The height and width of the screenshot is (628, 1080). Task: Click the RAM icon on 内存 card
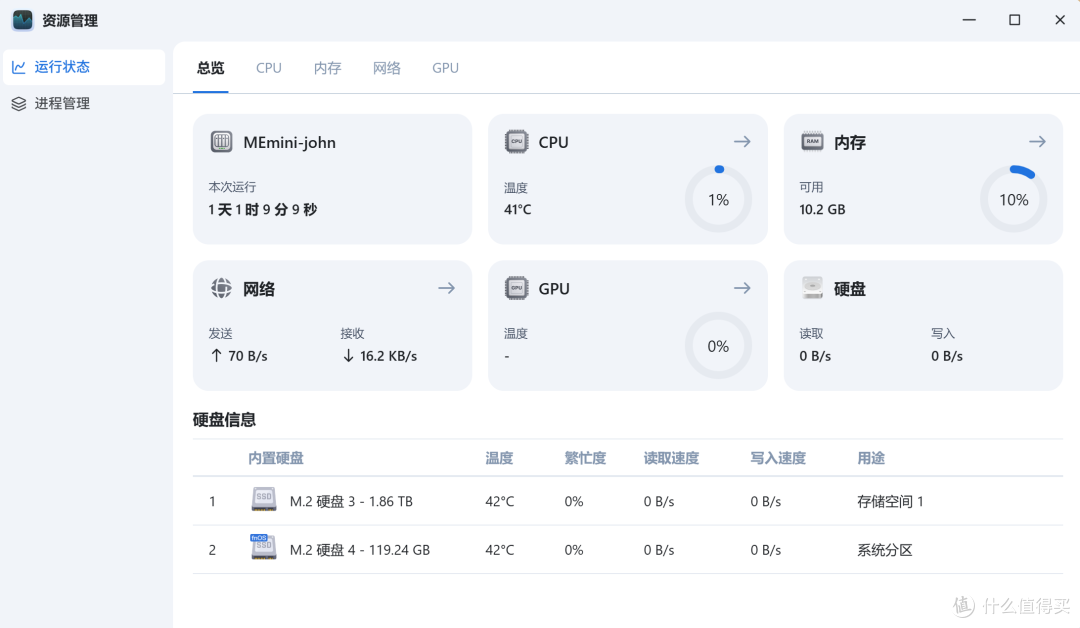point(812,141)
